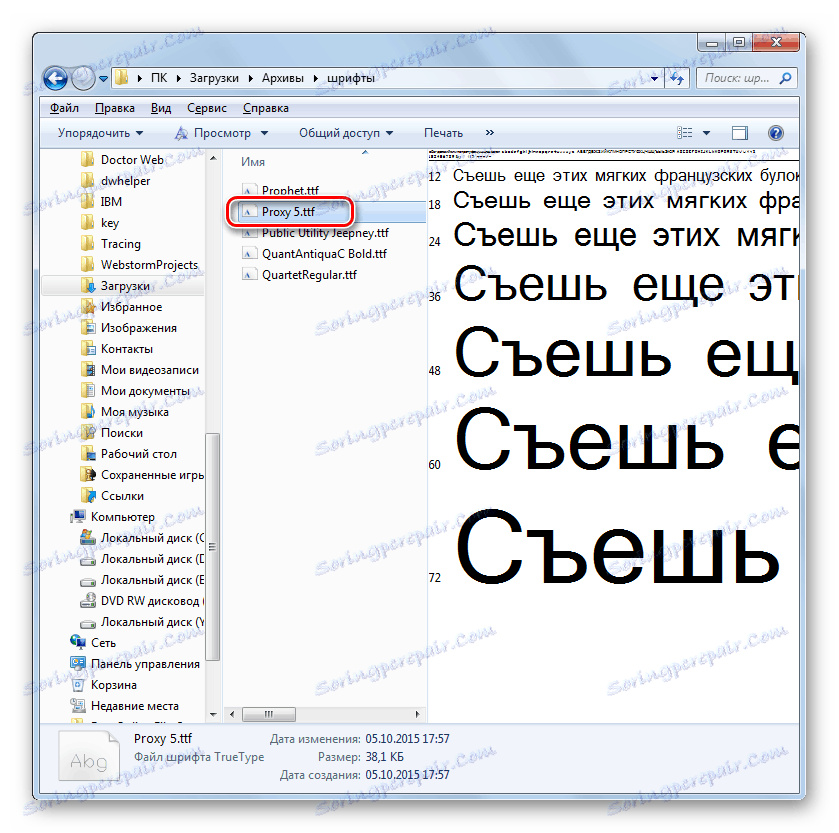Open the Справка menu
This screenshot has width=839, height=833.
click(265, 108)
